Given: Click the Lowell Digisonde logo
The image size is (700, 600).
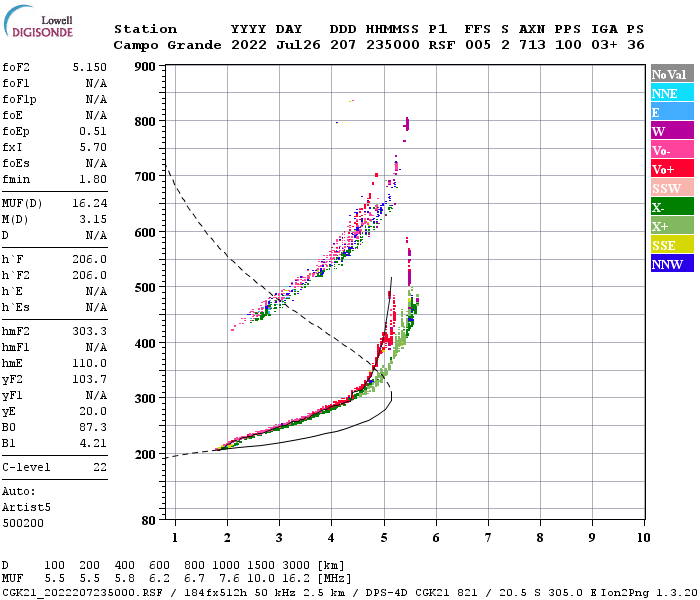Looking at the screenshot, I should (x=38, y=21).
